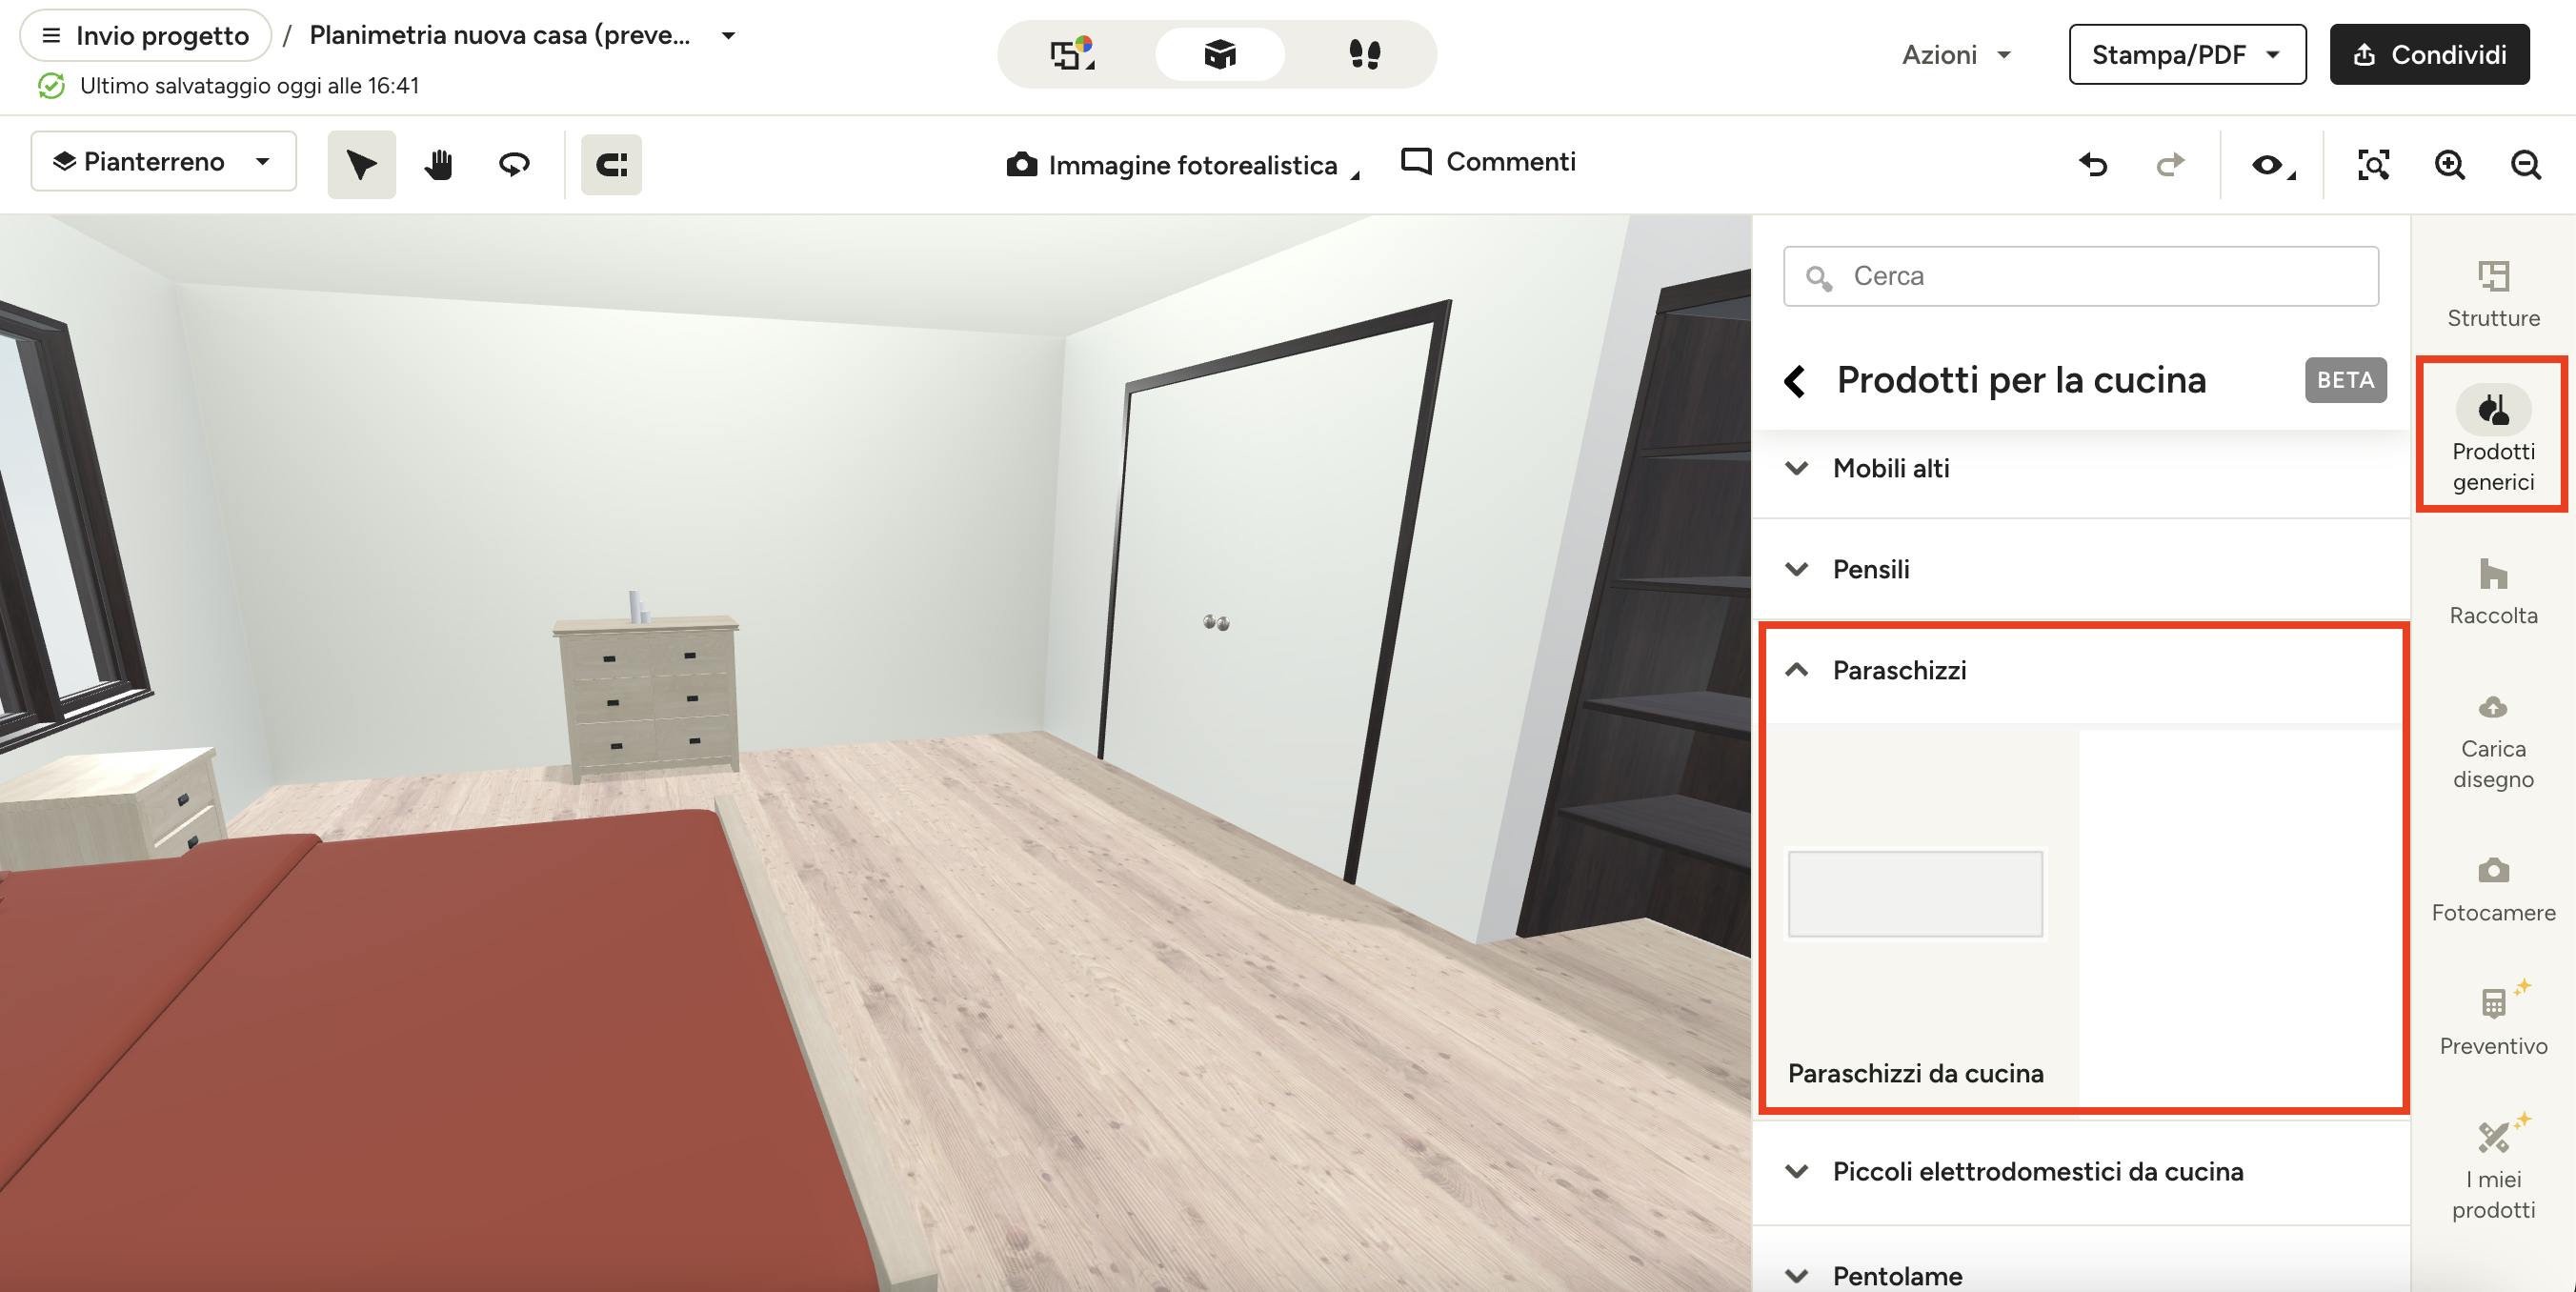Open the Pianterreno floor dropdown
Screen dimensions: 2576x1292
click(x=163, y=161)
